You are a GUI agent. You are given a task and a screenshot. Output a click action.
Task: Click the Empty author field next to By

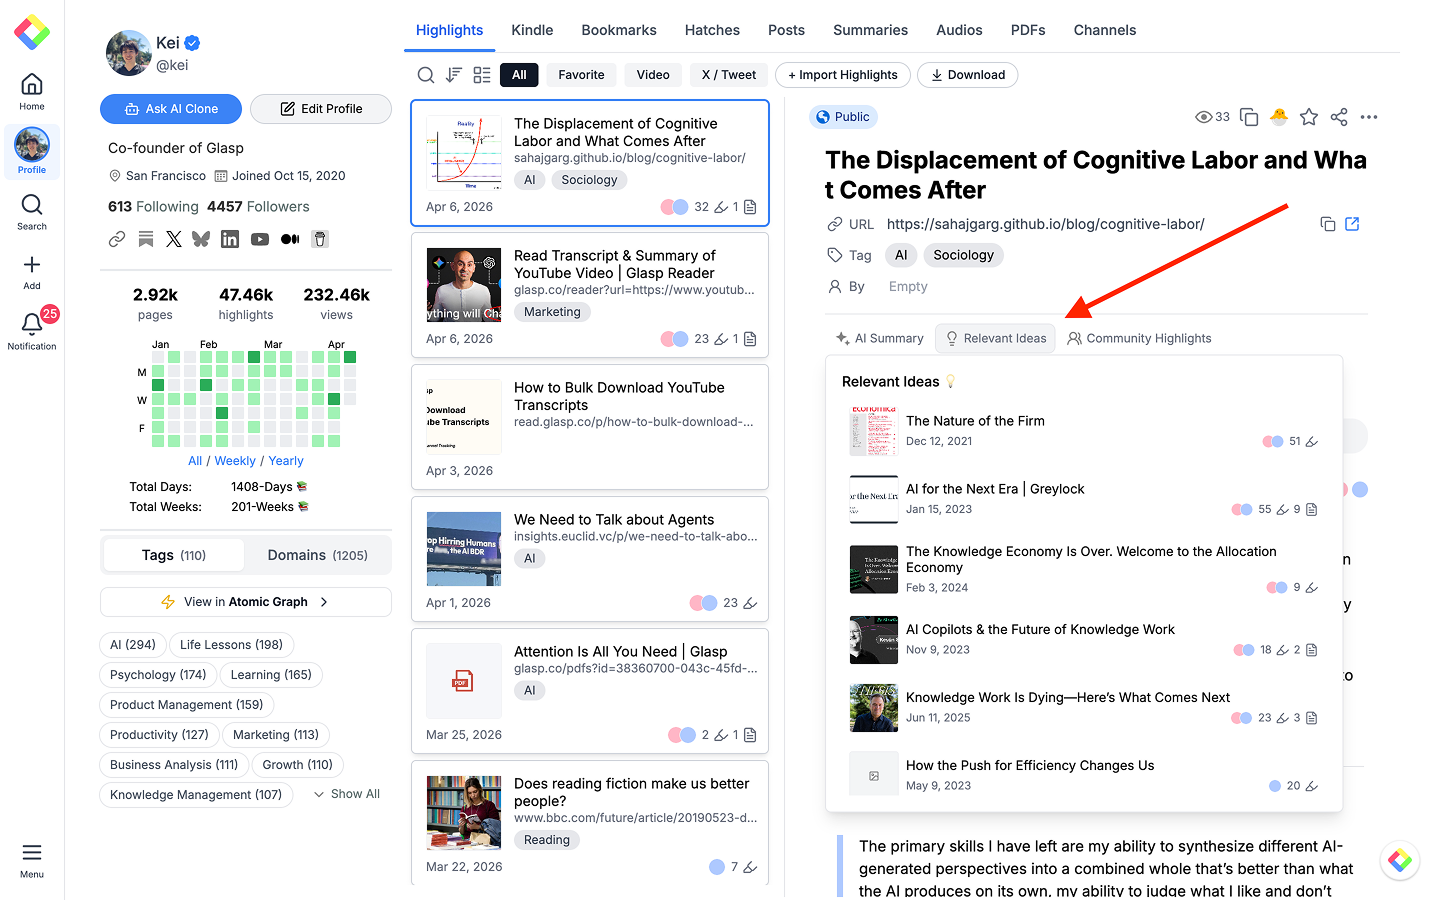908,286
